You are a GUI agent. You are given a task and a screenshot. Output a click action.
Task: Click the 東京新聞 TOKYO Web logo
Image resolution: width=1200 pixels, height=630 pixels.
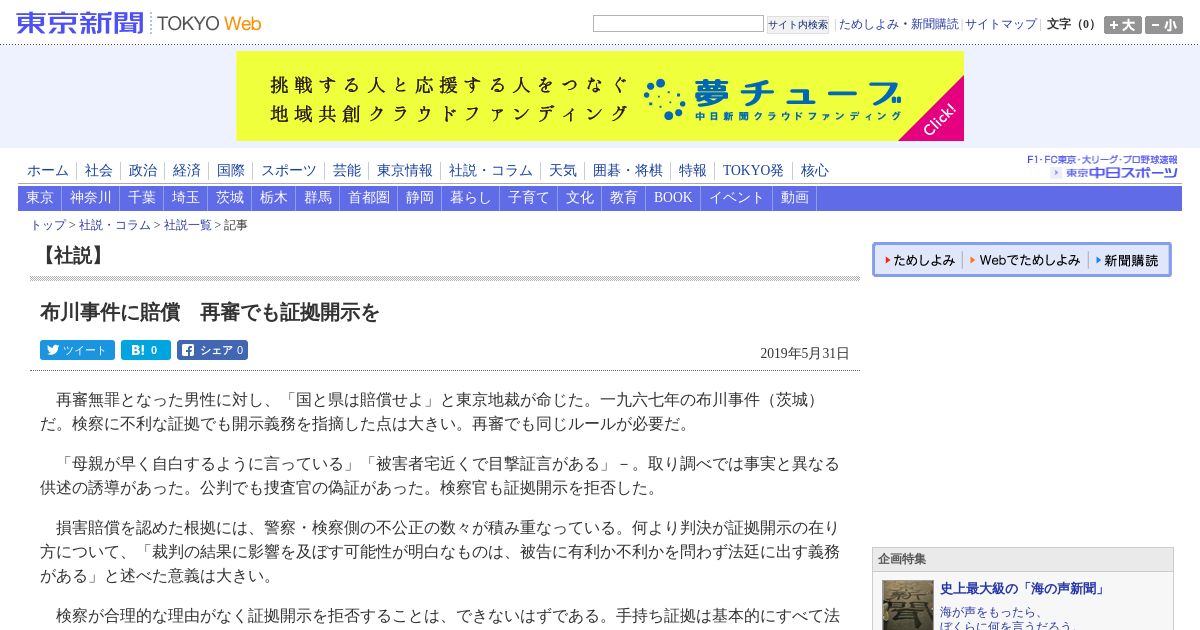click(x=139, y=22)
